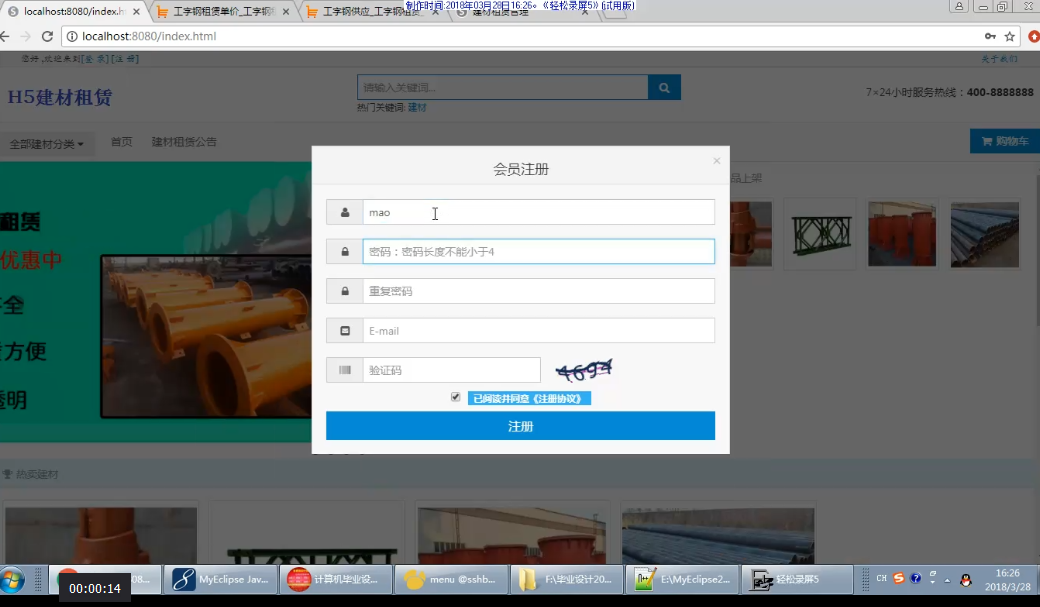Click the browser address bar
Viewport: 1040px width, 607px height.
[524, 36]
